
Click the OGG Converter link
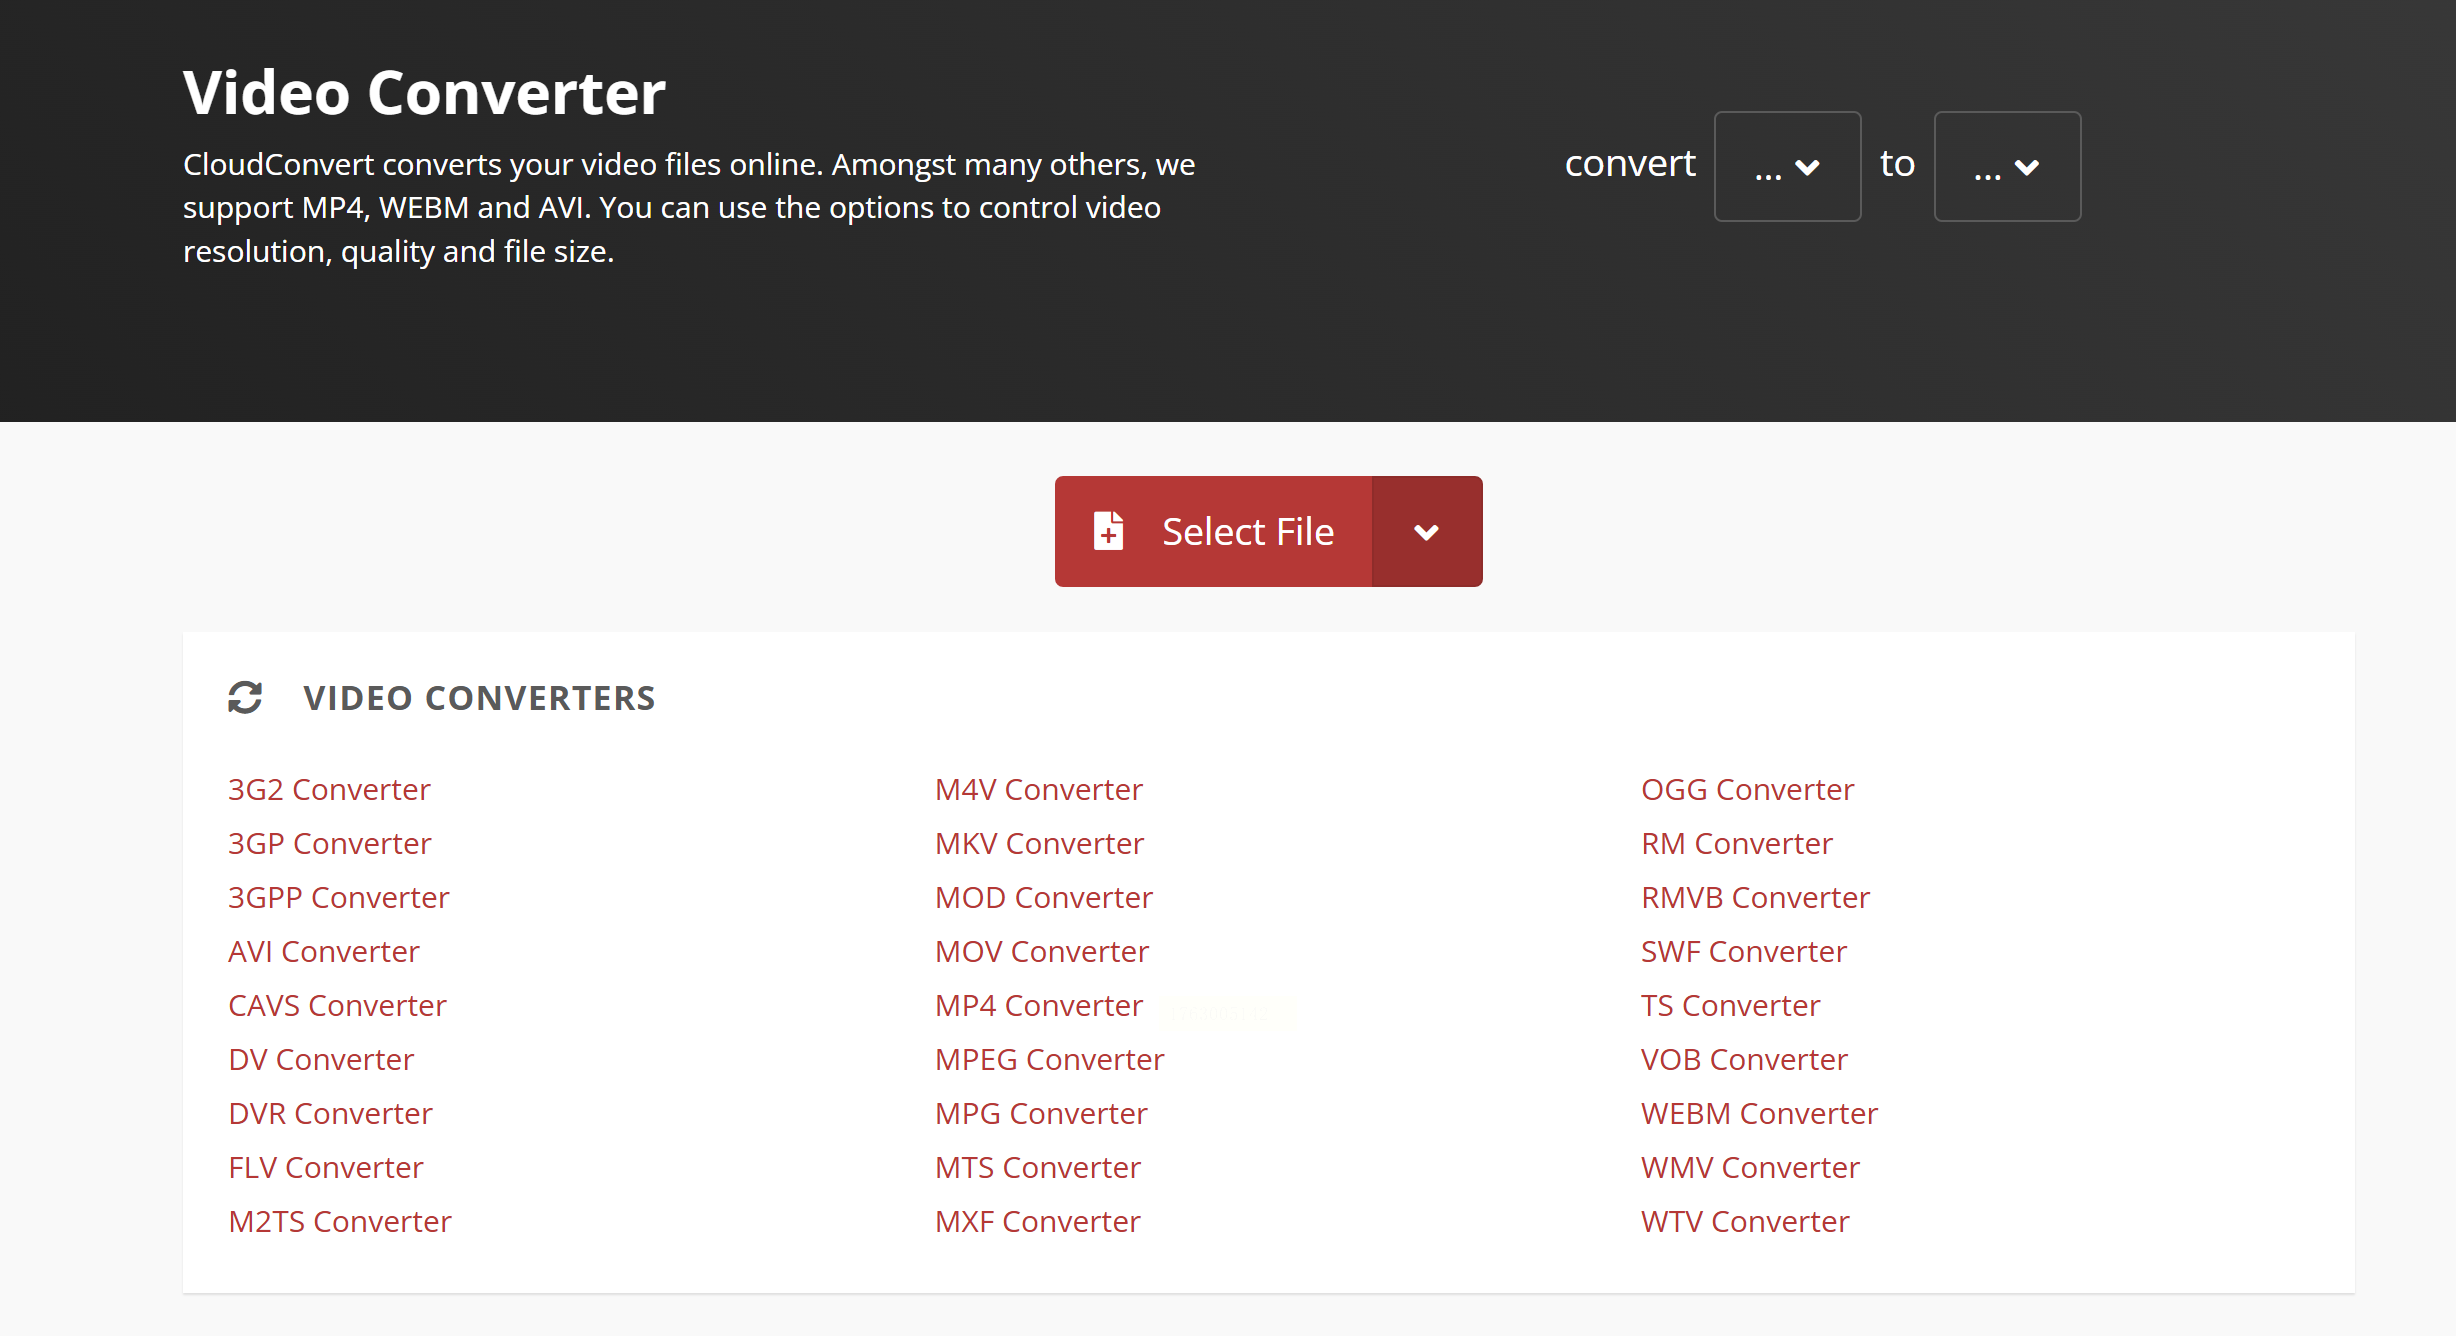(x=1747, y=789)
